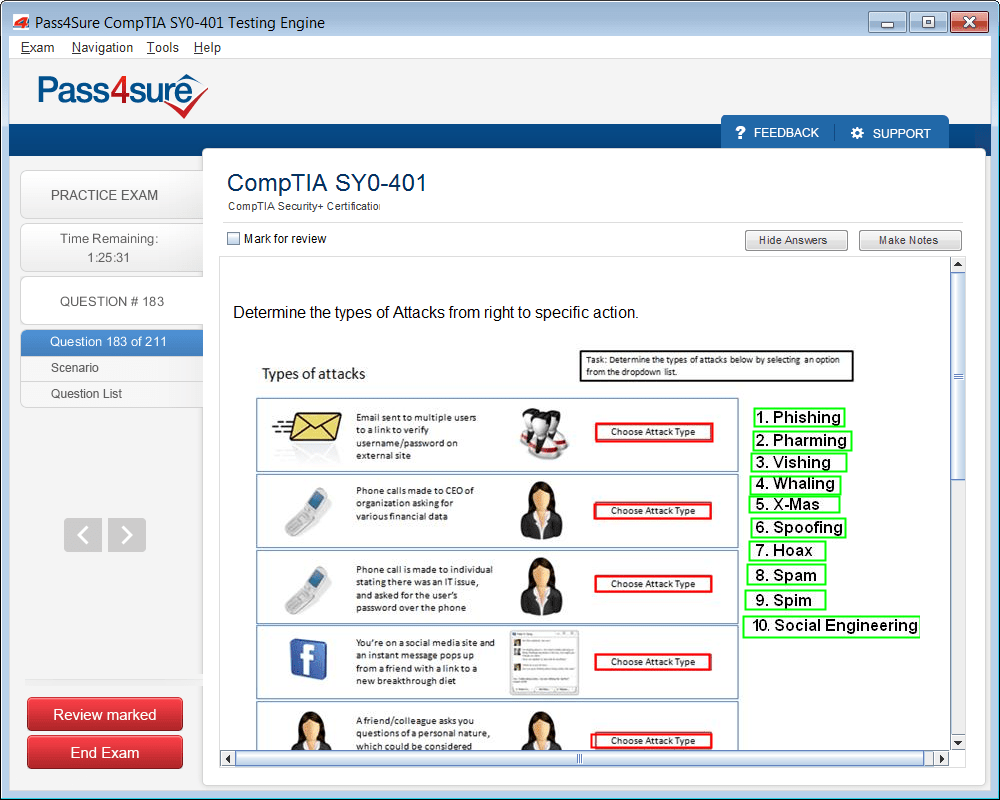
Task: Click answer '9. Spim'
Action: coord(785,600)
